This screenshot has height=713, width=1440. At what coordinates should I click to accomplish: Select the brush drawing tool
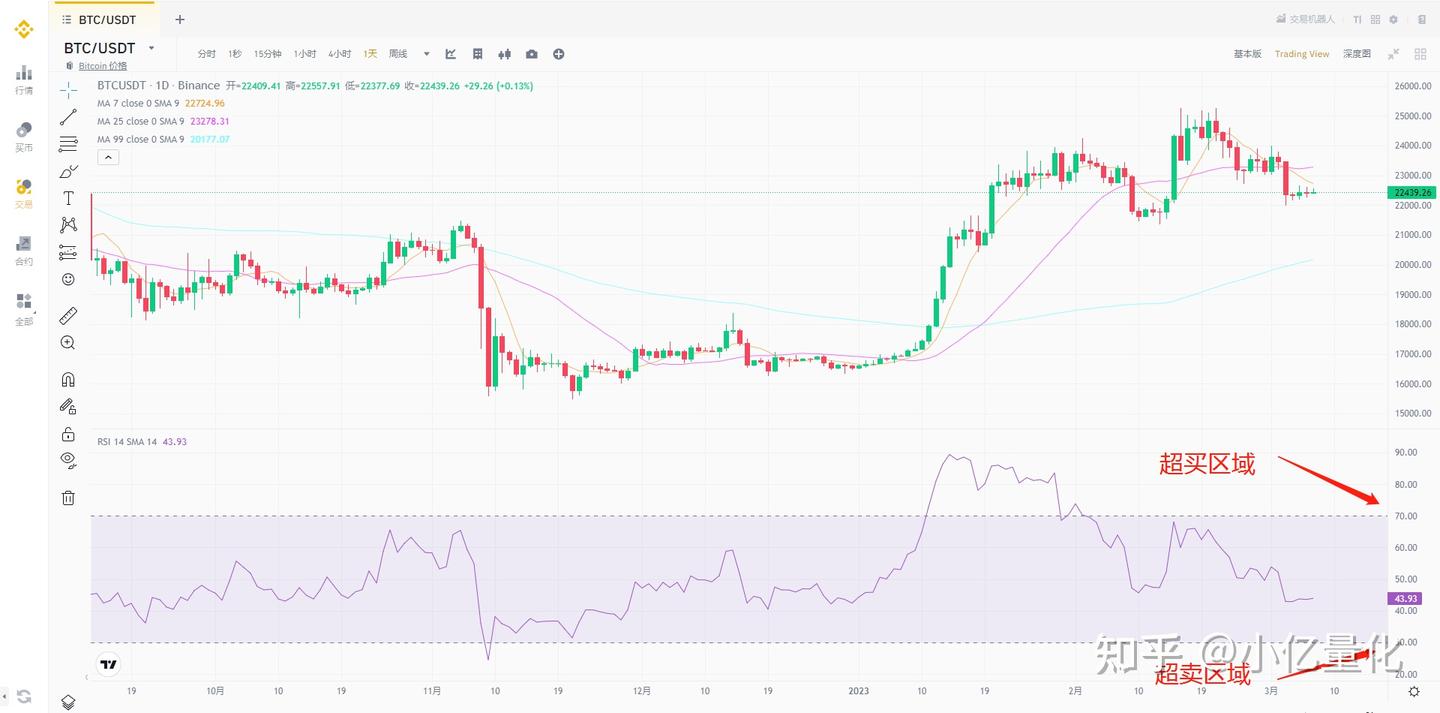coord(68,171)
